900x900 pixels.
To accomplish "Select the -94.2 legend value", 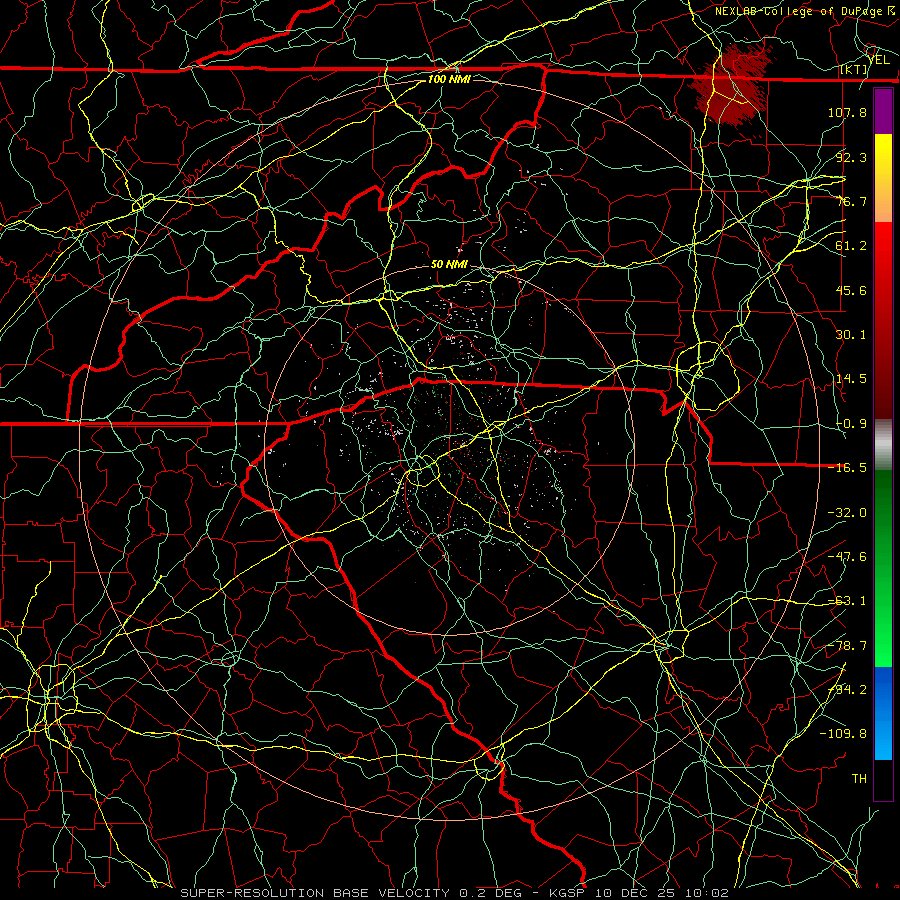I will coord(847,690).
